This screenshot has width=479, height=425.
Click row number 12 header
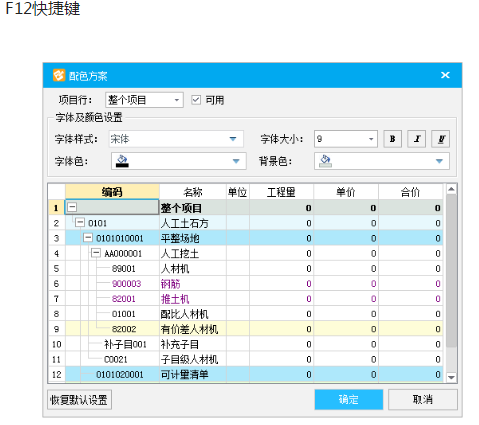[56, 374]
